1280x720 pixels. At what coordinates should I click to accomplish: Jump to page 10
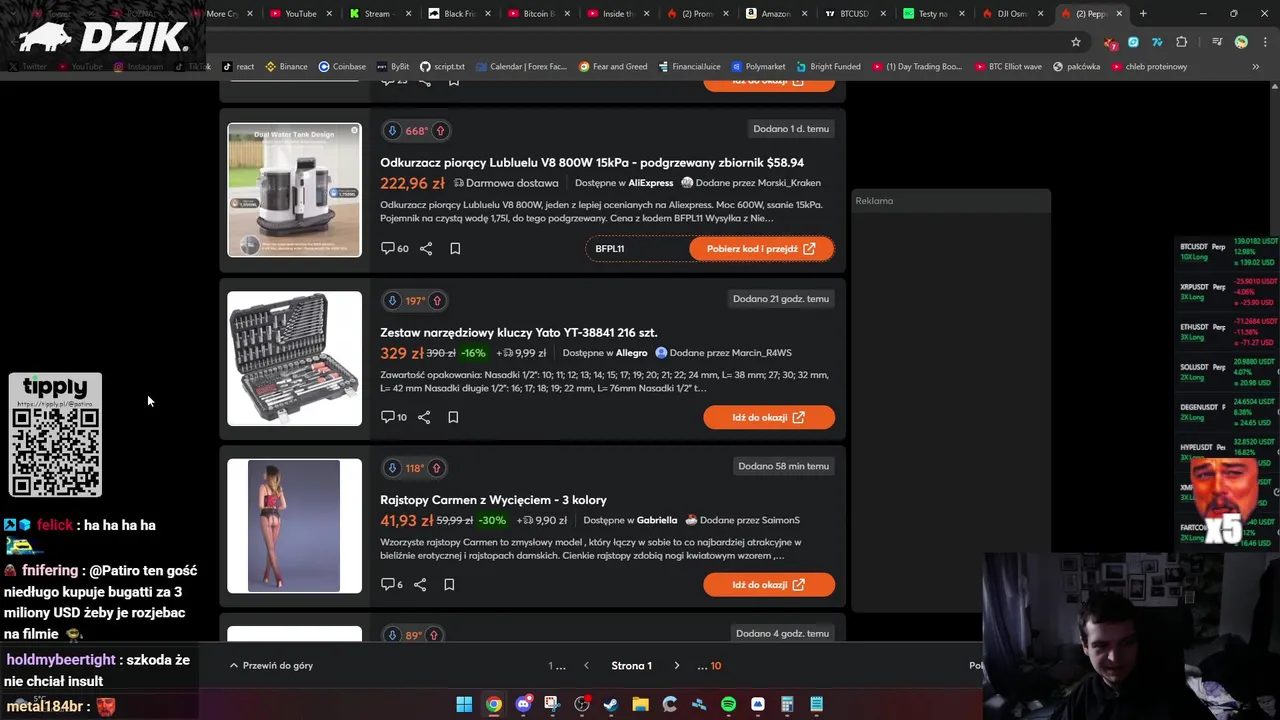pos(715,665)
